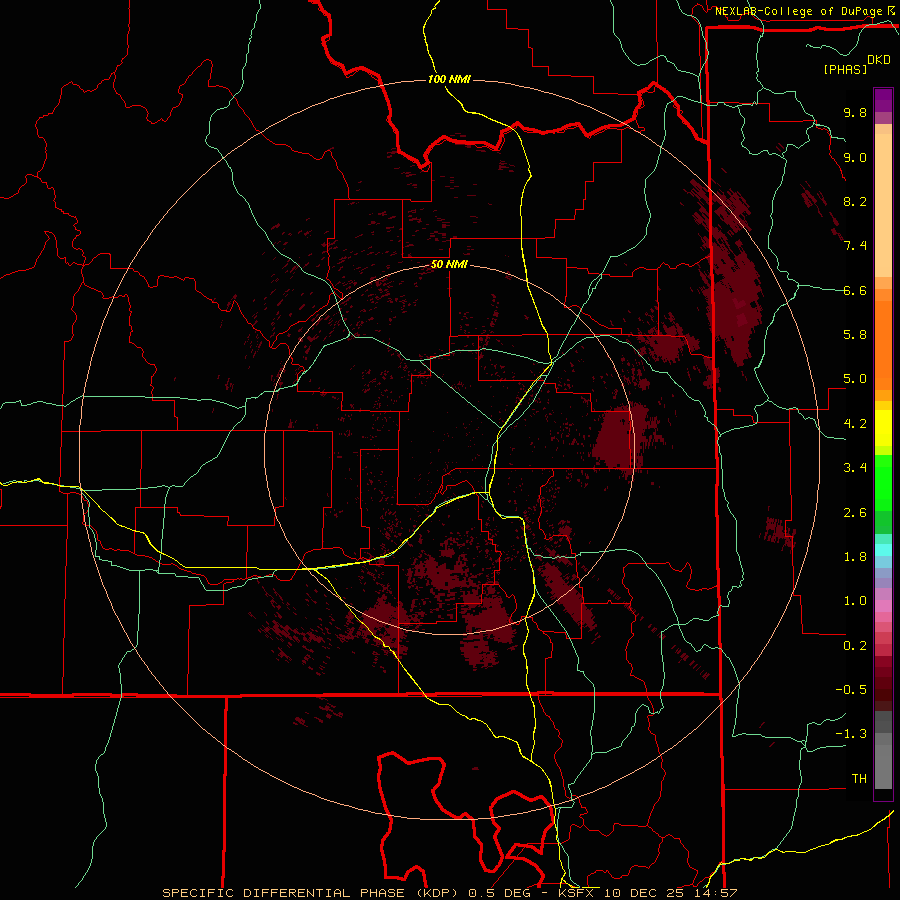Pick the pale peach color bar segment
This screenshot has width=900, height=900.
point(883,205)
